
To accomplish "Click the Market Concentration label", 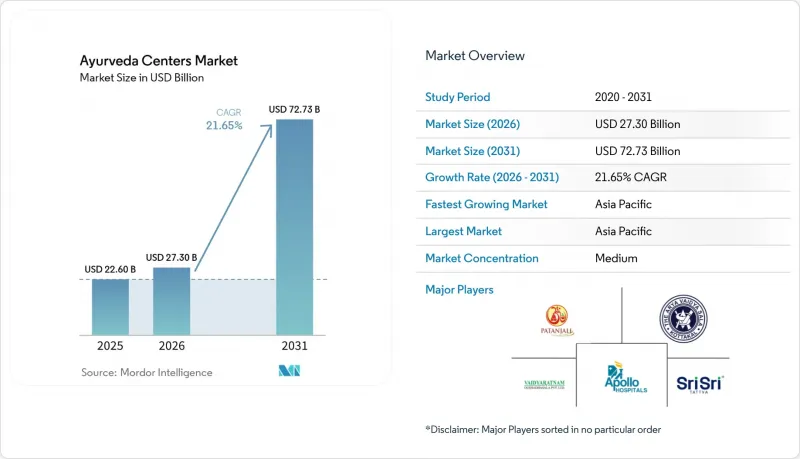I will [482, 258].
